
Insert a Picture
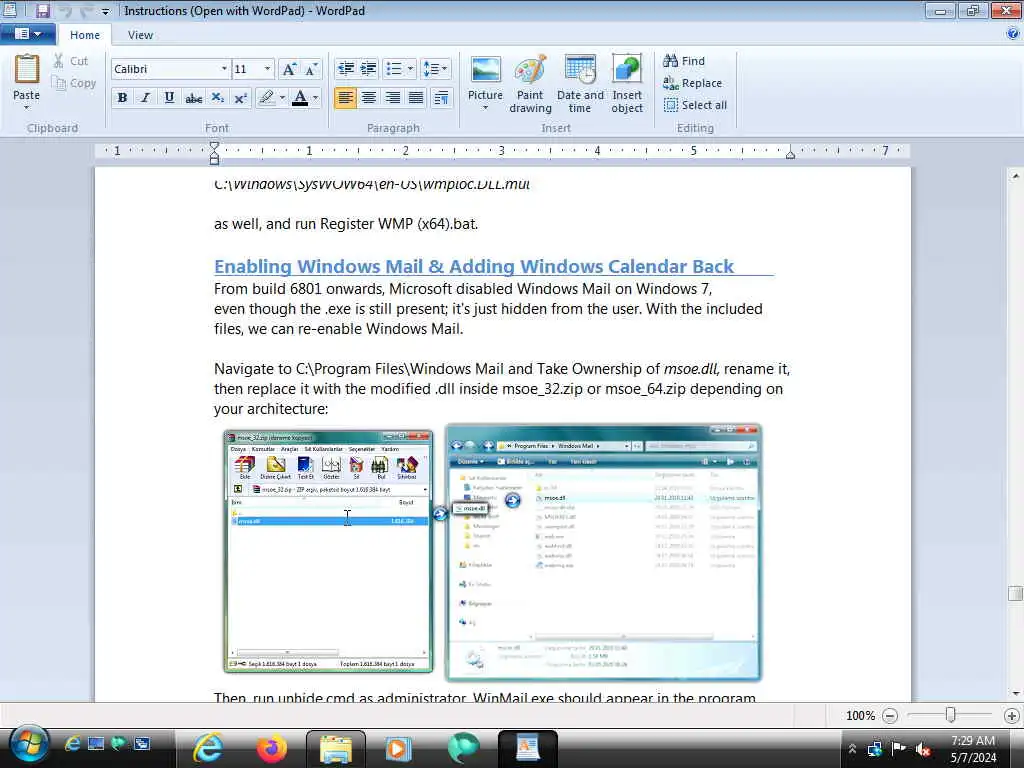click(x=485, y=78)
